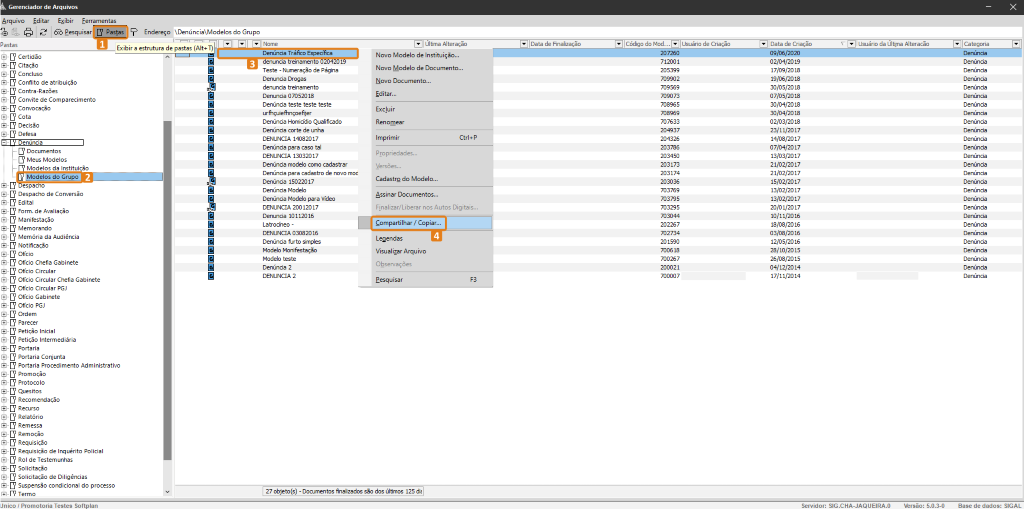Choose Compartilhar / Copiar from context menu
The height and width of the screenshot is (509, 1024).
(408, 222)
